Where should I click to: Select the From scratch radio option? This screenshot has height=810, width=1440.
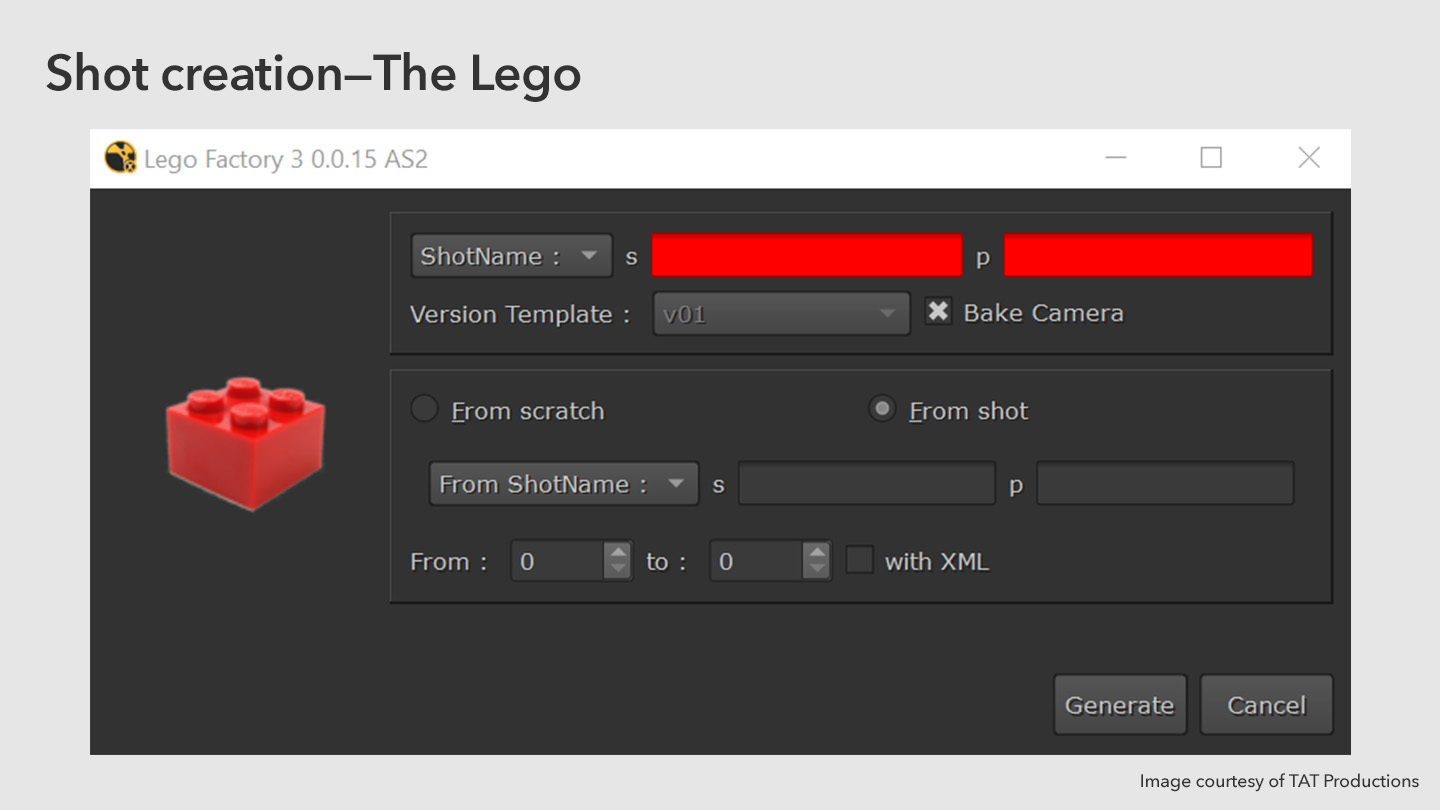(425, 409)
